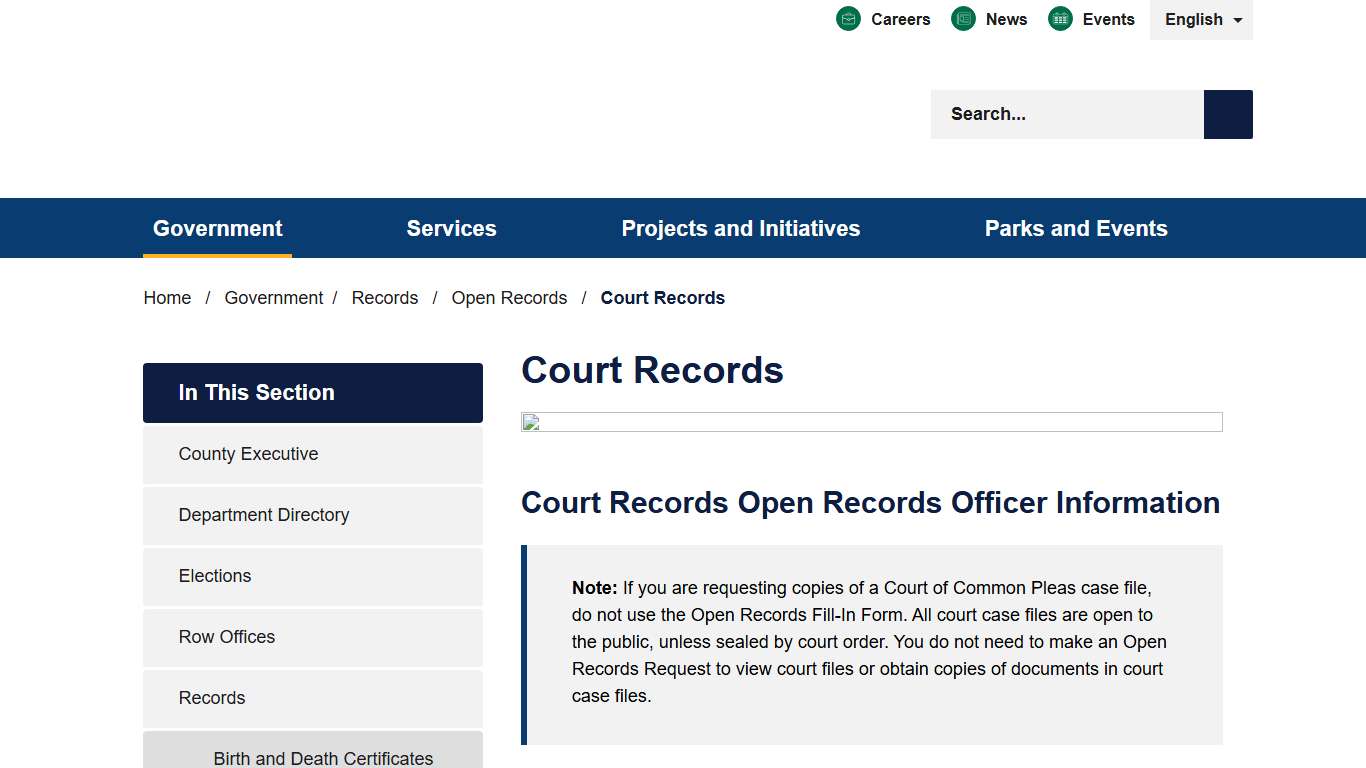The image size is (1366, 768).
Task: Select Projects and Initiatives in navigation
Action: pos(740,228)
